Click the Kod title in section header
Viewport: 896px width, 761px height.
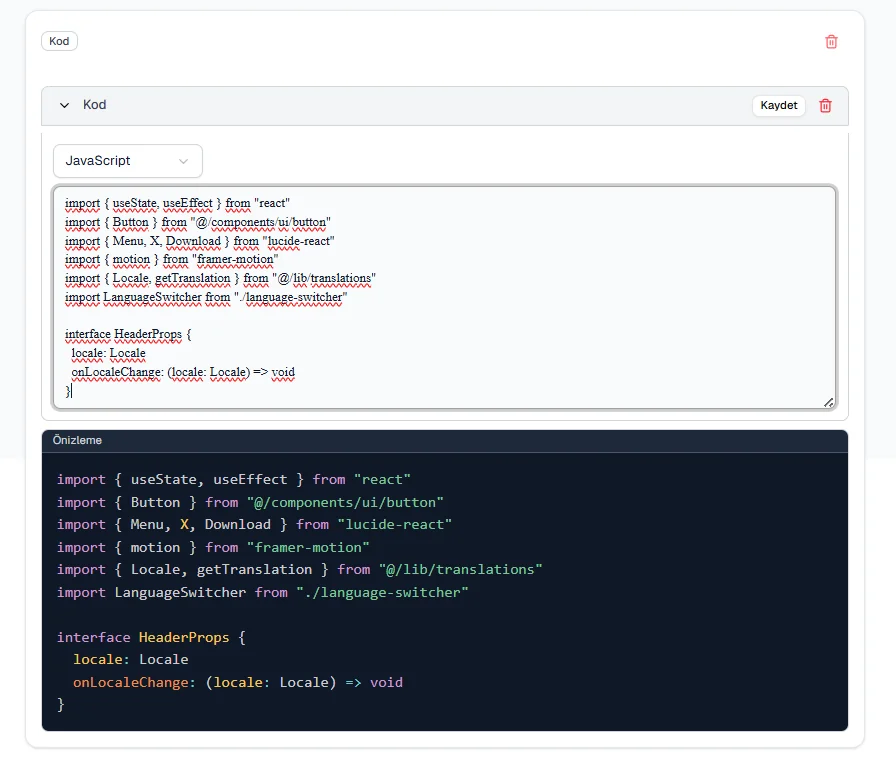pyautogui.click(x=94, y=105)
